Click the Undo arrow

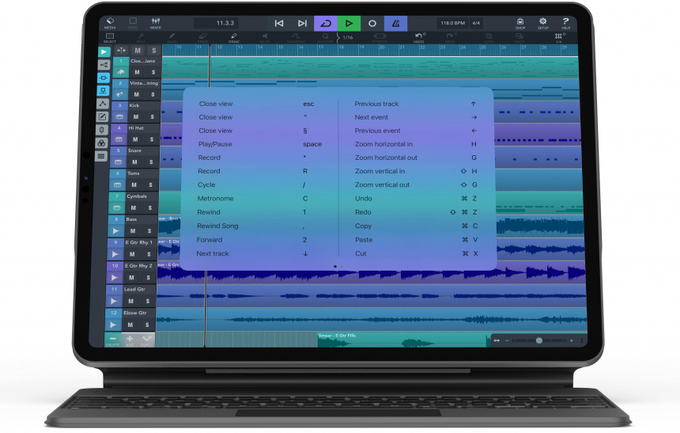pos(419,38)
